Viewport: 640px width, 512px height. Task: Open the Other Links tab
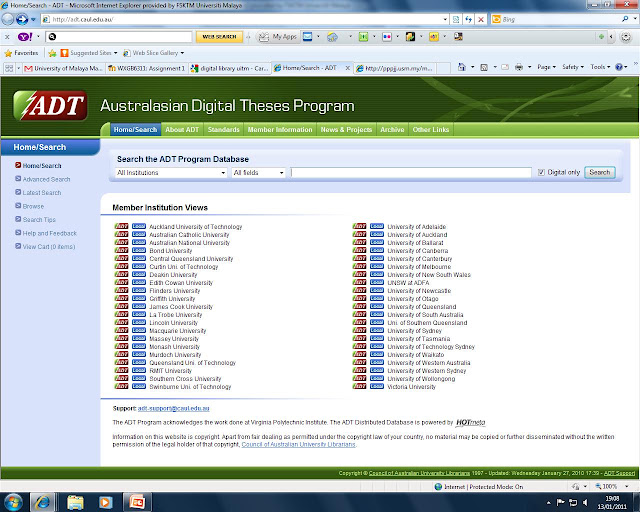pyautogui.click(x=431, y=129)
